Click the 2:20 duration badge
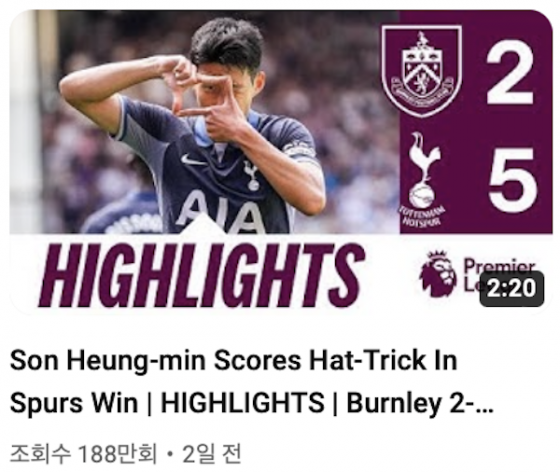The height and width of the screenshot is (472, 560). click(512, 288)
